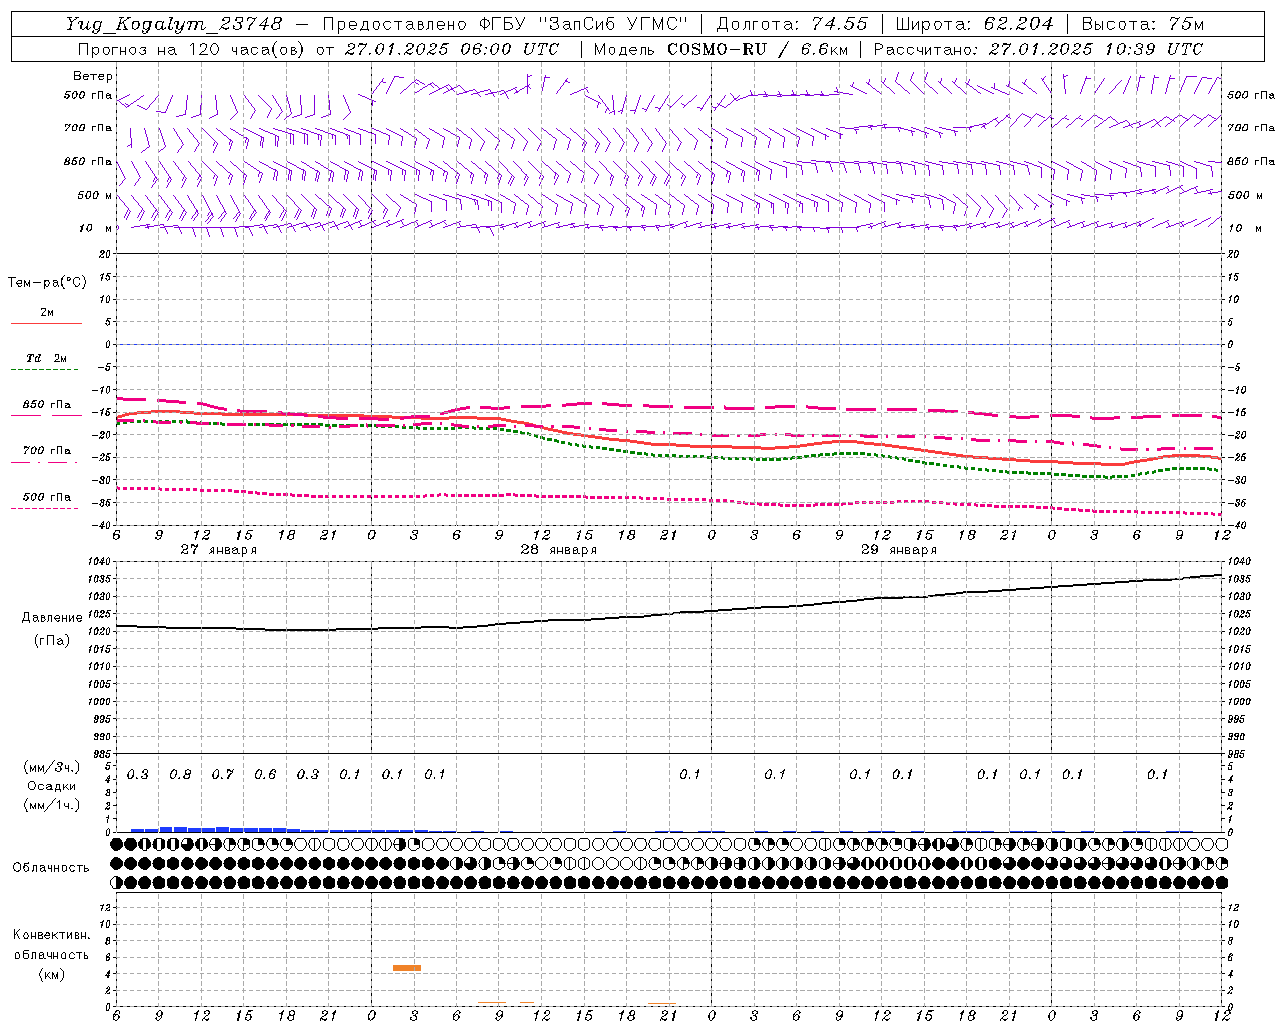Click the Широта: 62.204 value
This screenshot has width=1280, height=1024.
pos(974,24)
